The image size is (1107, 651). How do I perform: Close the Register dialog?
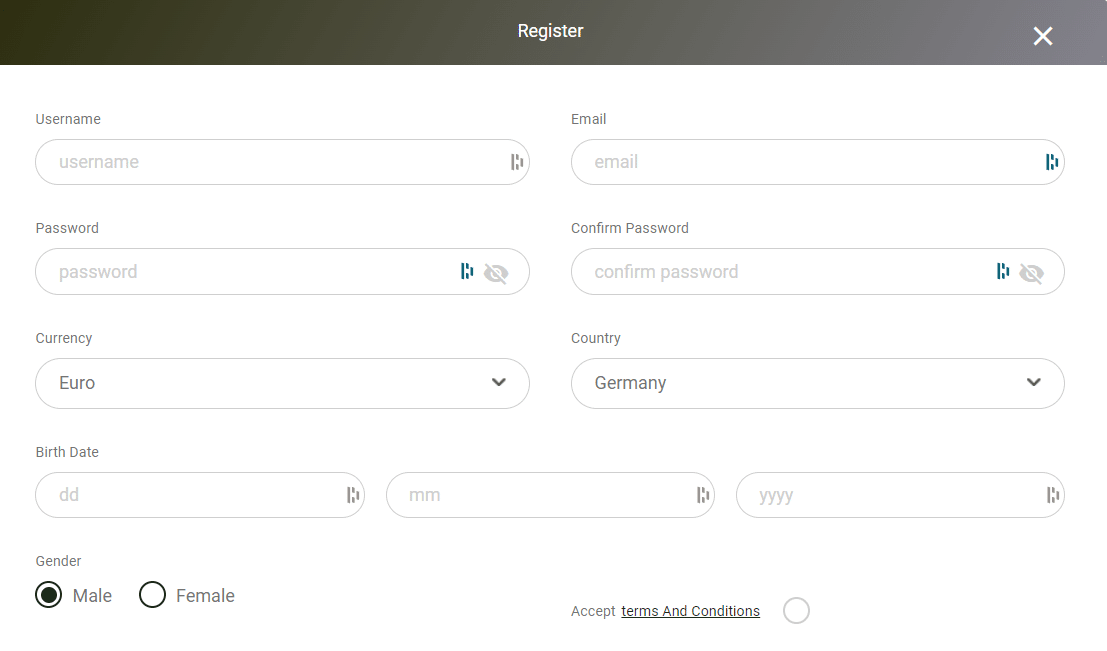pos(1043,36)
